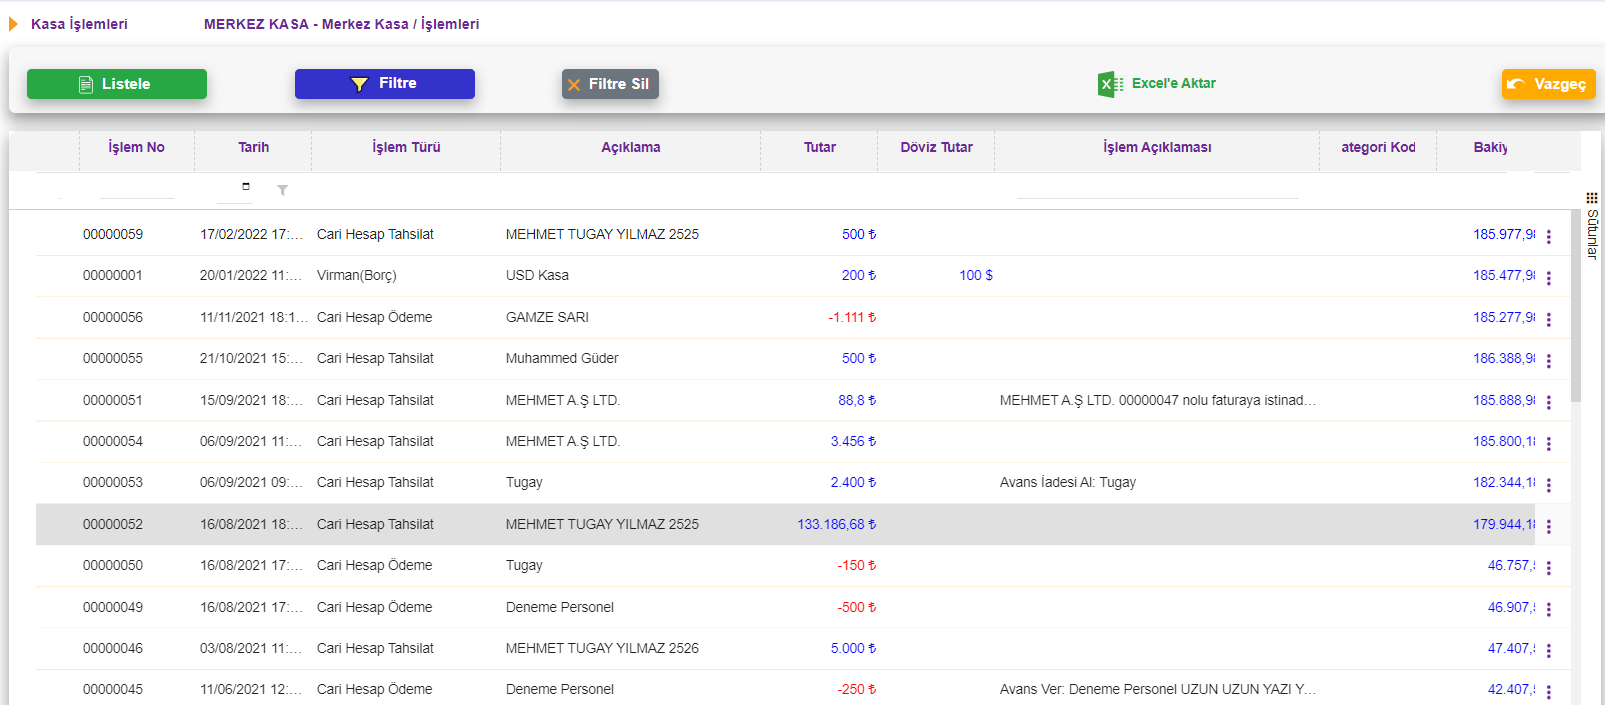Expand the Kasa İşlemleri arrow
The image size is (1605, 705).
tap(14, 24)
